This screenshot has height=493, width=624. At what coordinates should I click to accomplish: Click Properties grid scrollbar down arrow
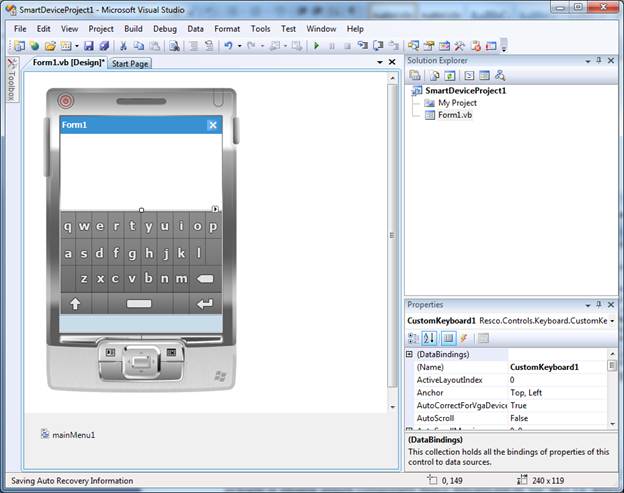612,424
